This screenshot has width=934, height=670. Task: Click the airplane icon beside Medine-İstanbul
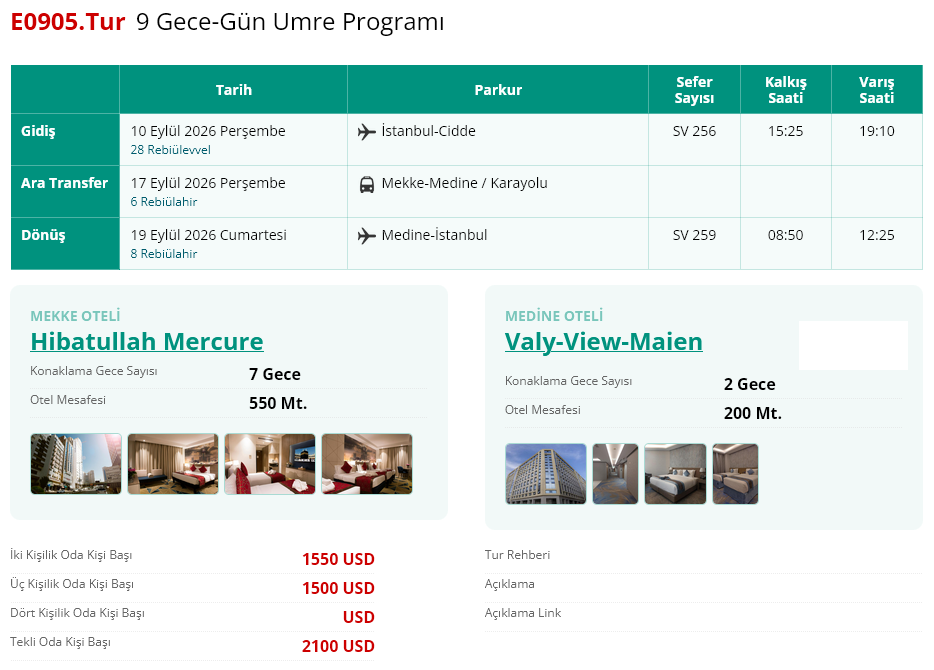pyautogui.click(x=366, y=236)
